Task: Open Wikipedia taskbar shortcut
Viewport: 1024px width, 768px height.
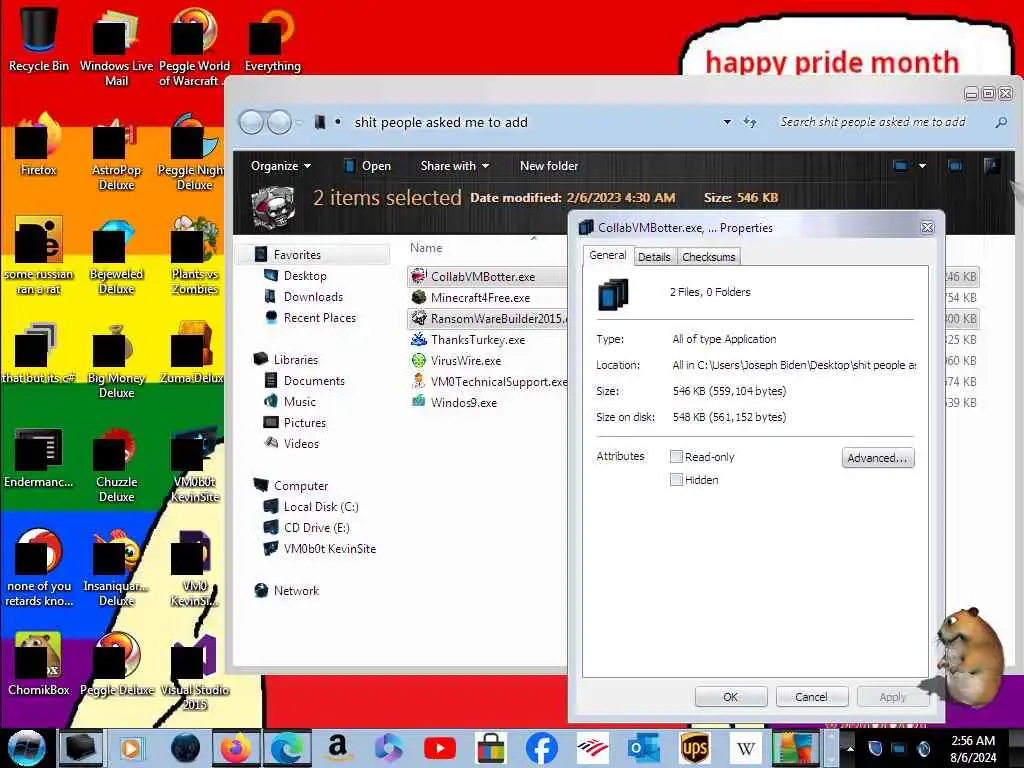Action: 745,748
